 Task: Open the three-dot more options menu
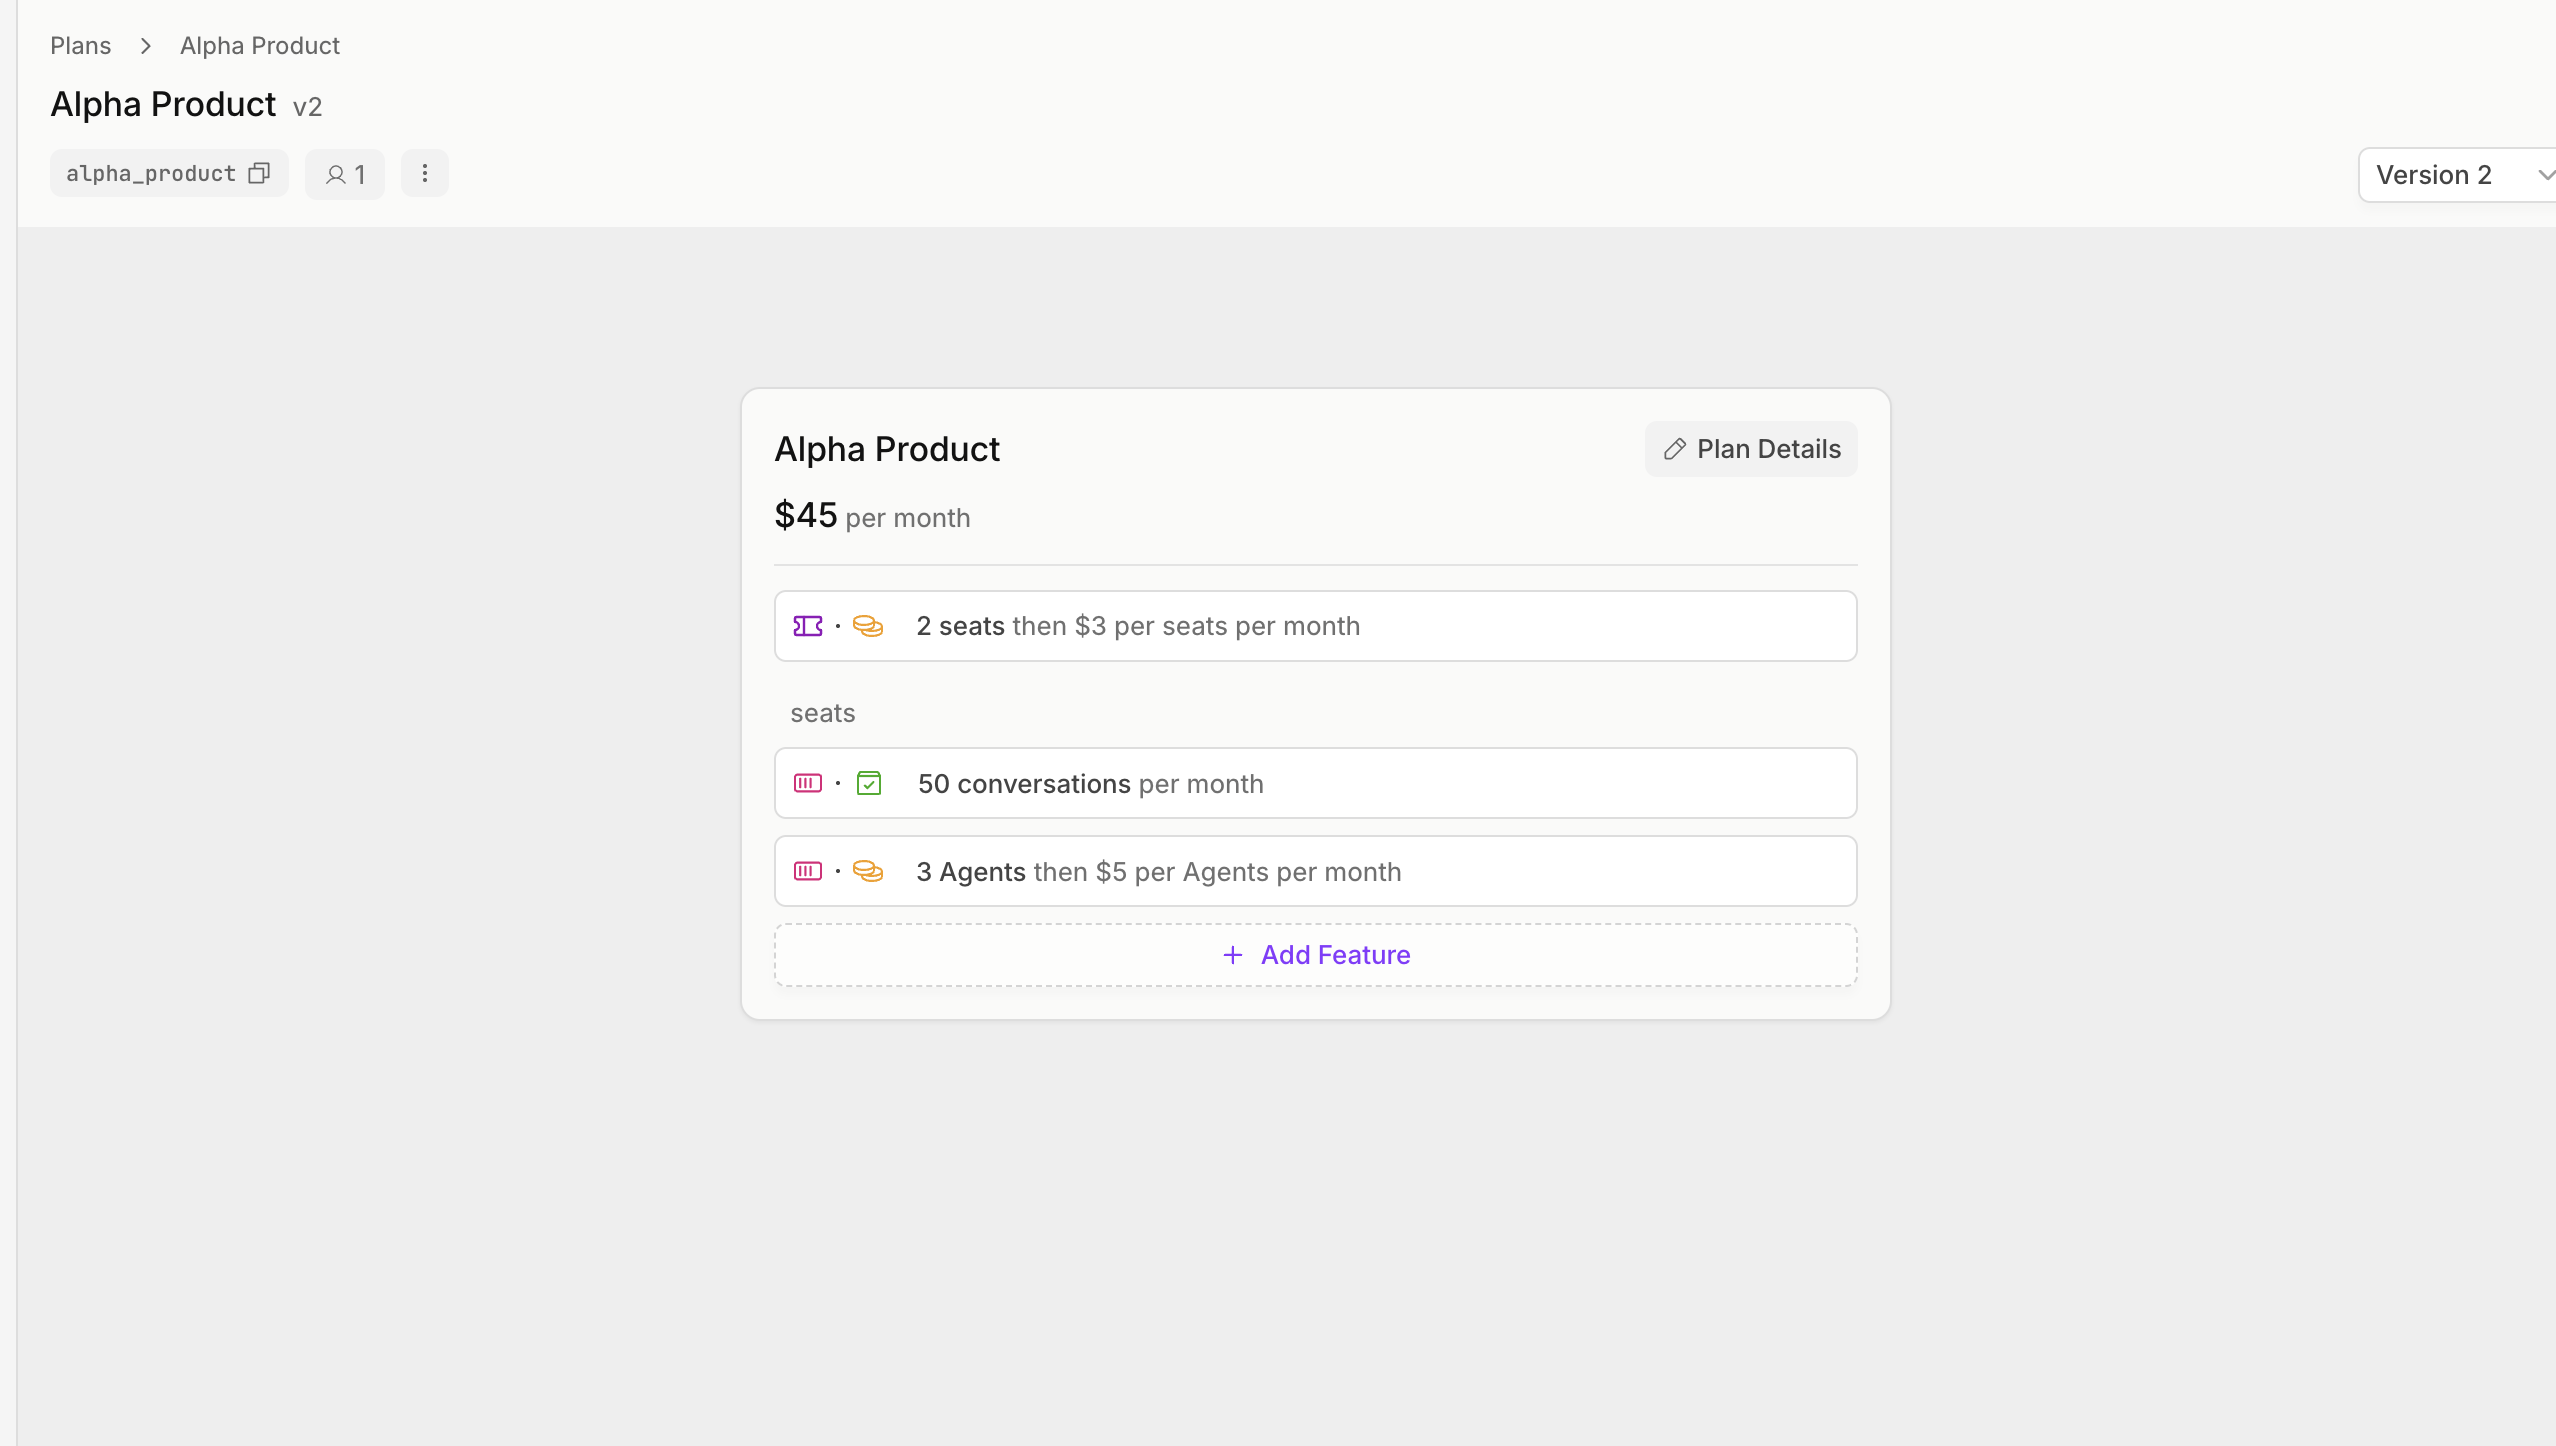pyautogui.click(x=425, y=174)
